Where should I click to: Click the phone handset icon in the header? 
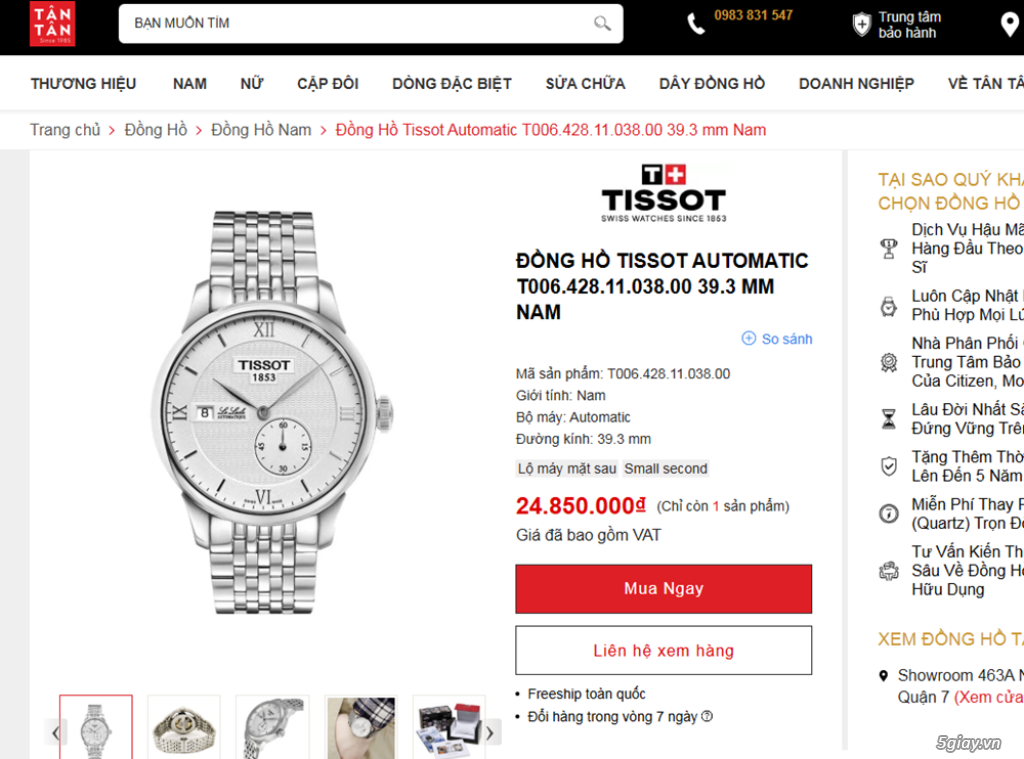[696, 22]
